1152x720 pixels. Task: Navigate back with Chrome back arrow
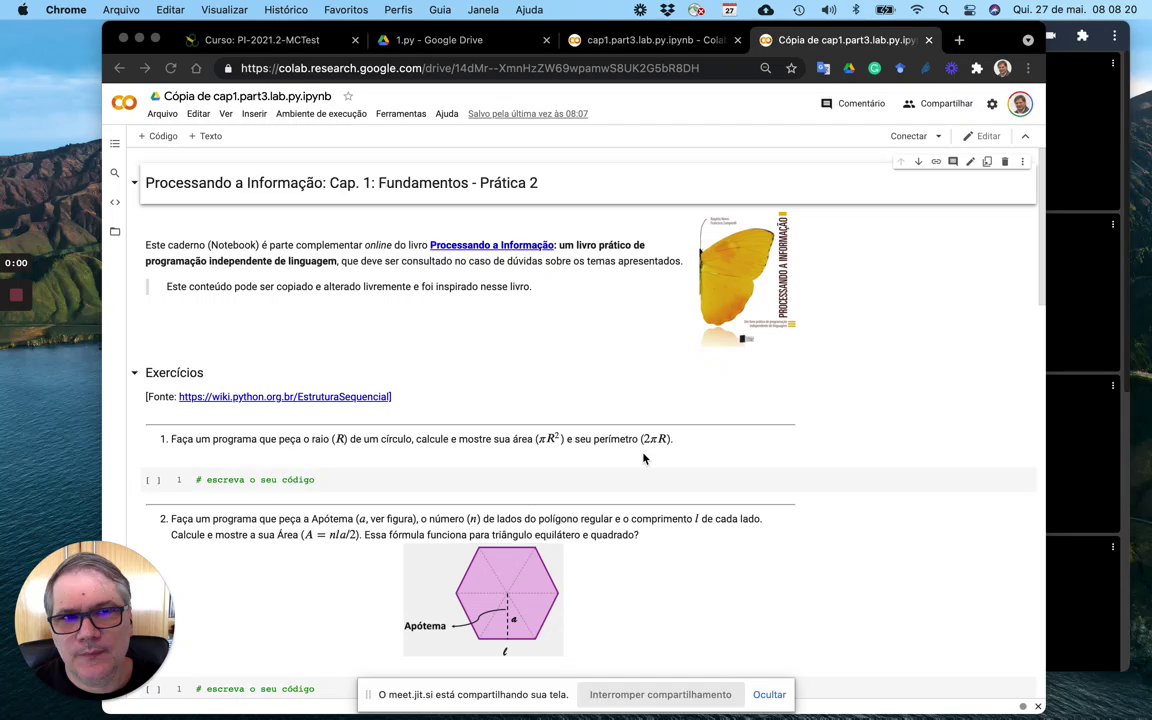tap(120, 68)
